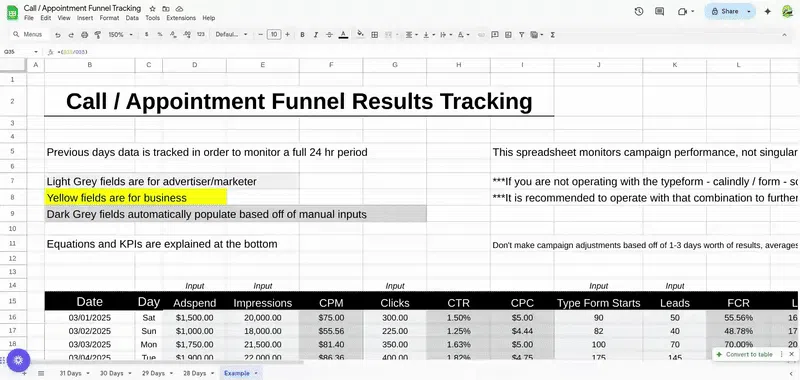Viewport: 800px width, 380px height.
Task: Click the Undo arrow icon
Action: pyautogui.click(x=58, y=35)
